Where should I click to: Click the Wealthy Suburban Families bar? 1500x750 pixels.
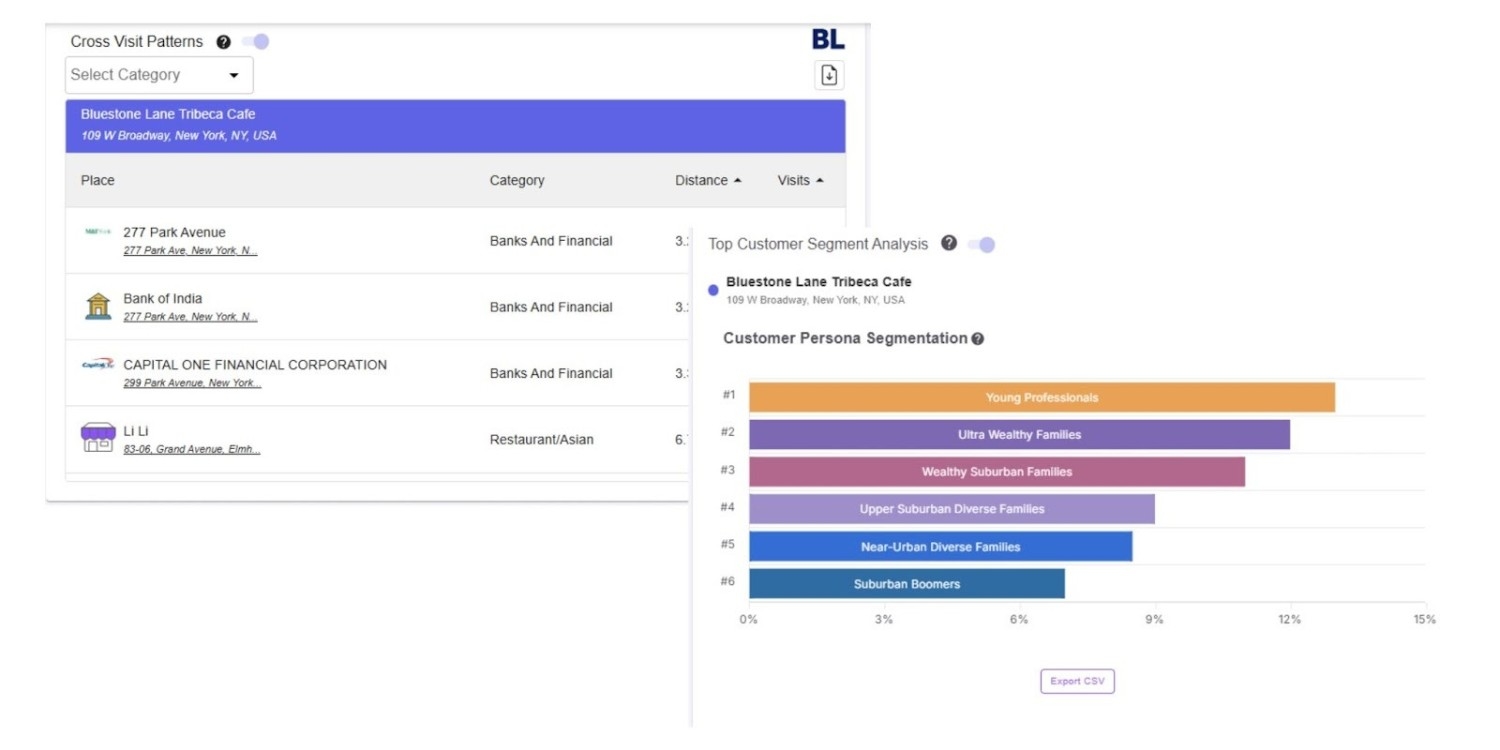(997, 471)
